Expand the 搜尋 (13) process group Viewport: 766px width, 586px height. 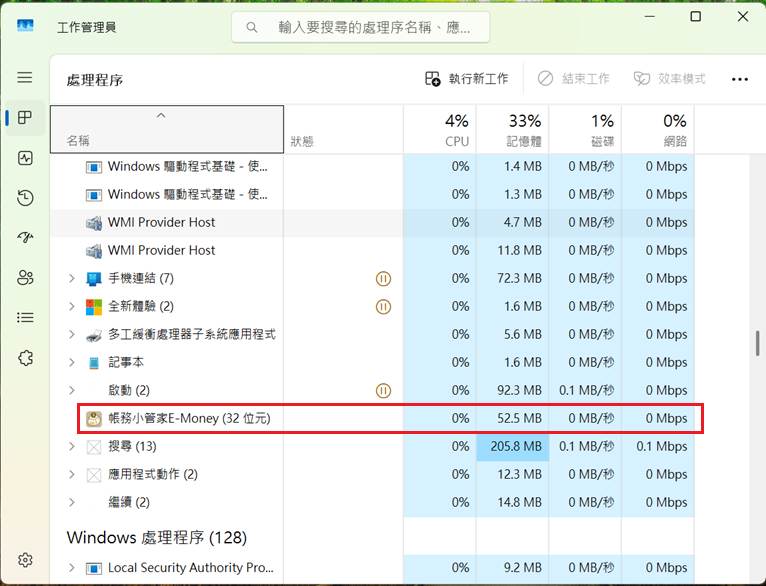coord(72,446)
